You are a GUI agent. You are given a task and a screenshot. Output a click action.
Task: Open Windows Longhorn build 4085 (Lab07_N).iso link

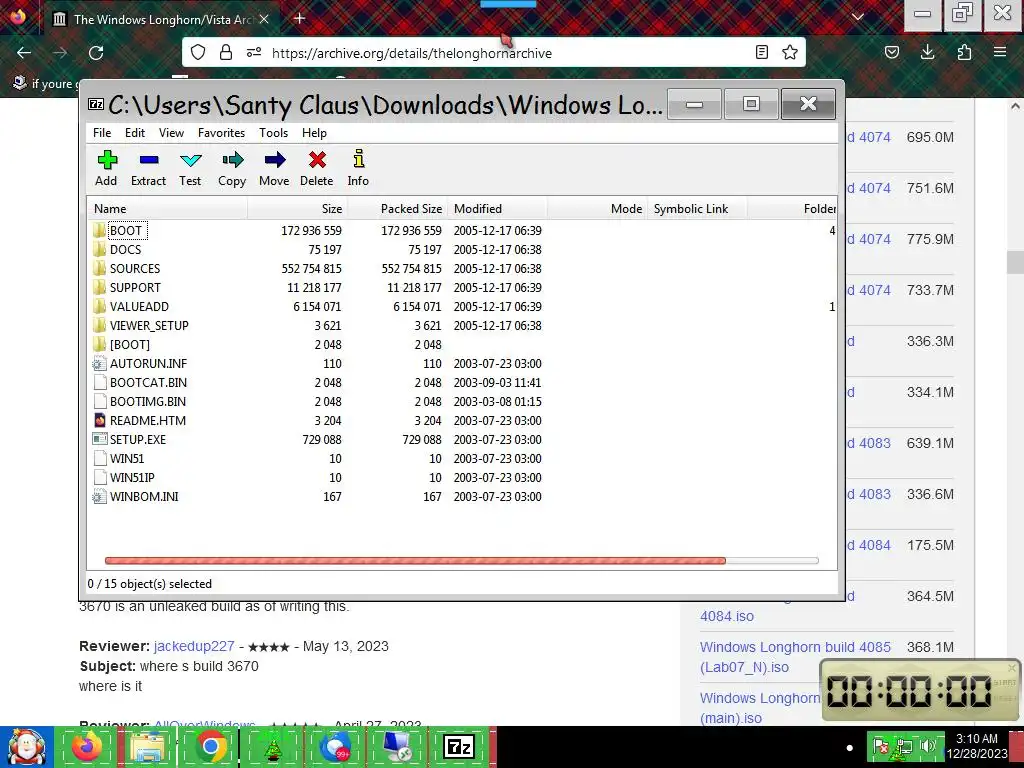click(x=795, y=657)
